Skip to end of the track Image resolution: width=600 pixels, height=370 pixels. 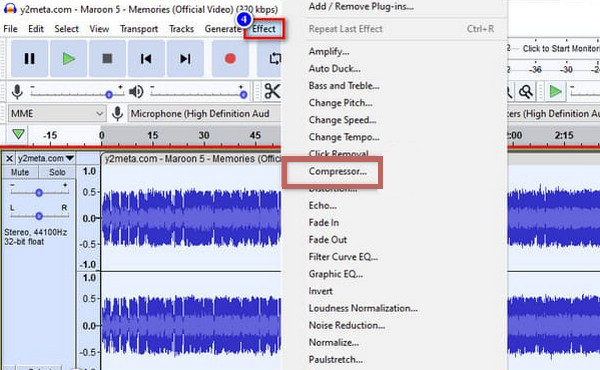click(185, 59)
